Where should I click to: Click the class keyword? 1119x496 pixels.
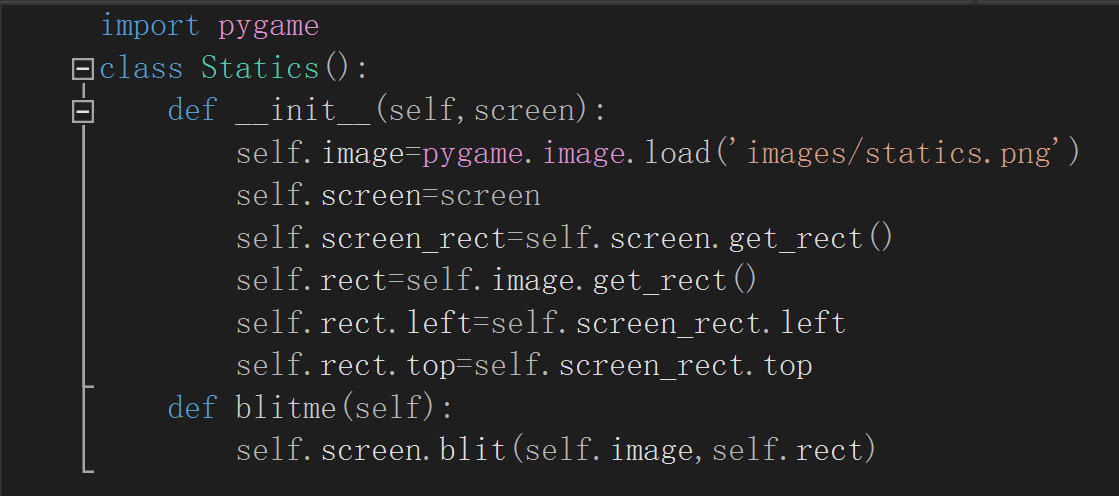coord(141,69)
